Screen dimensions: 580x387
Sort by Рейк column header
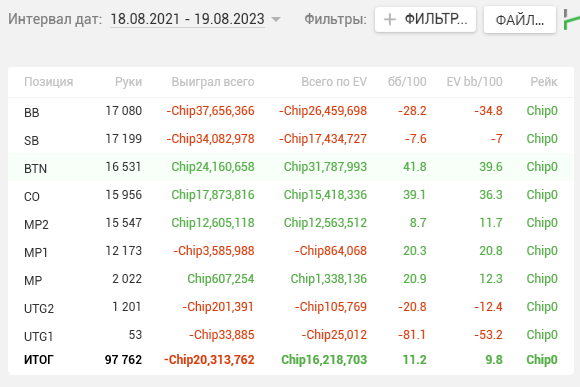[x=544, y=82]
